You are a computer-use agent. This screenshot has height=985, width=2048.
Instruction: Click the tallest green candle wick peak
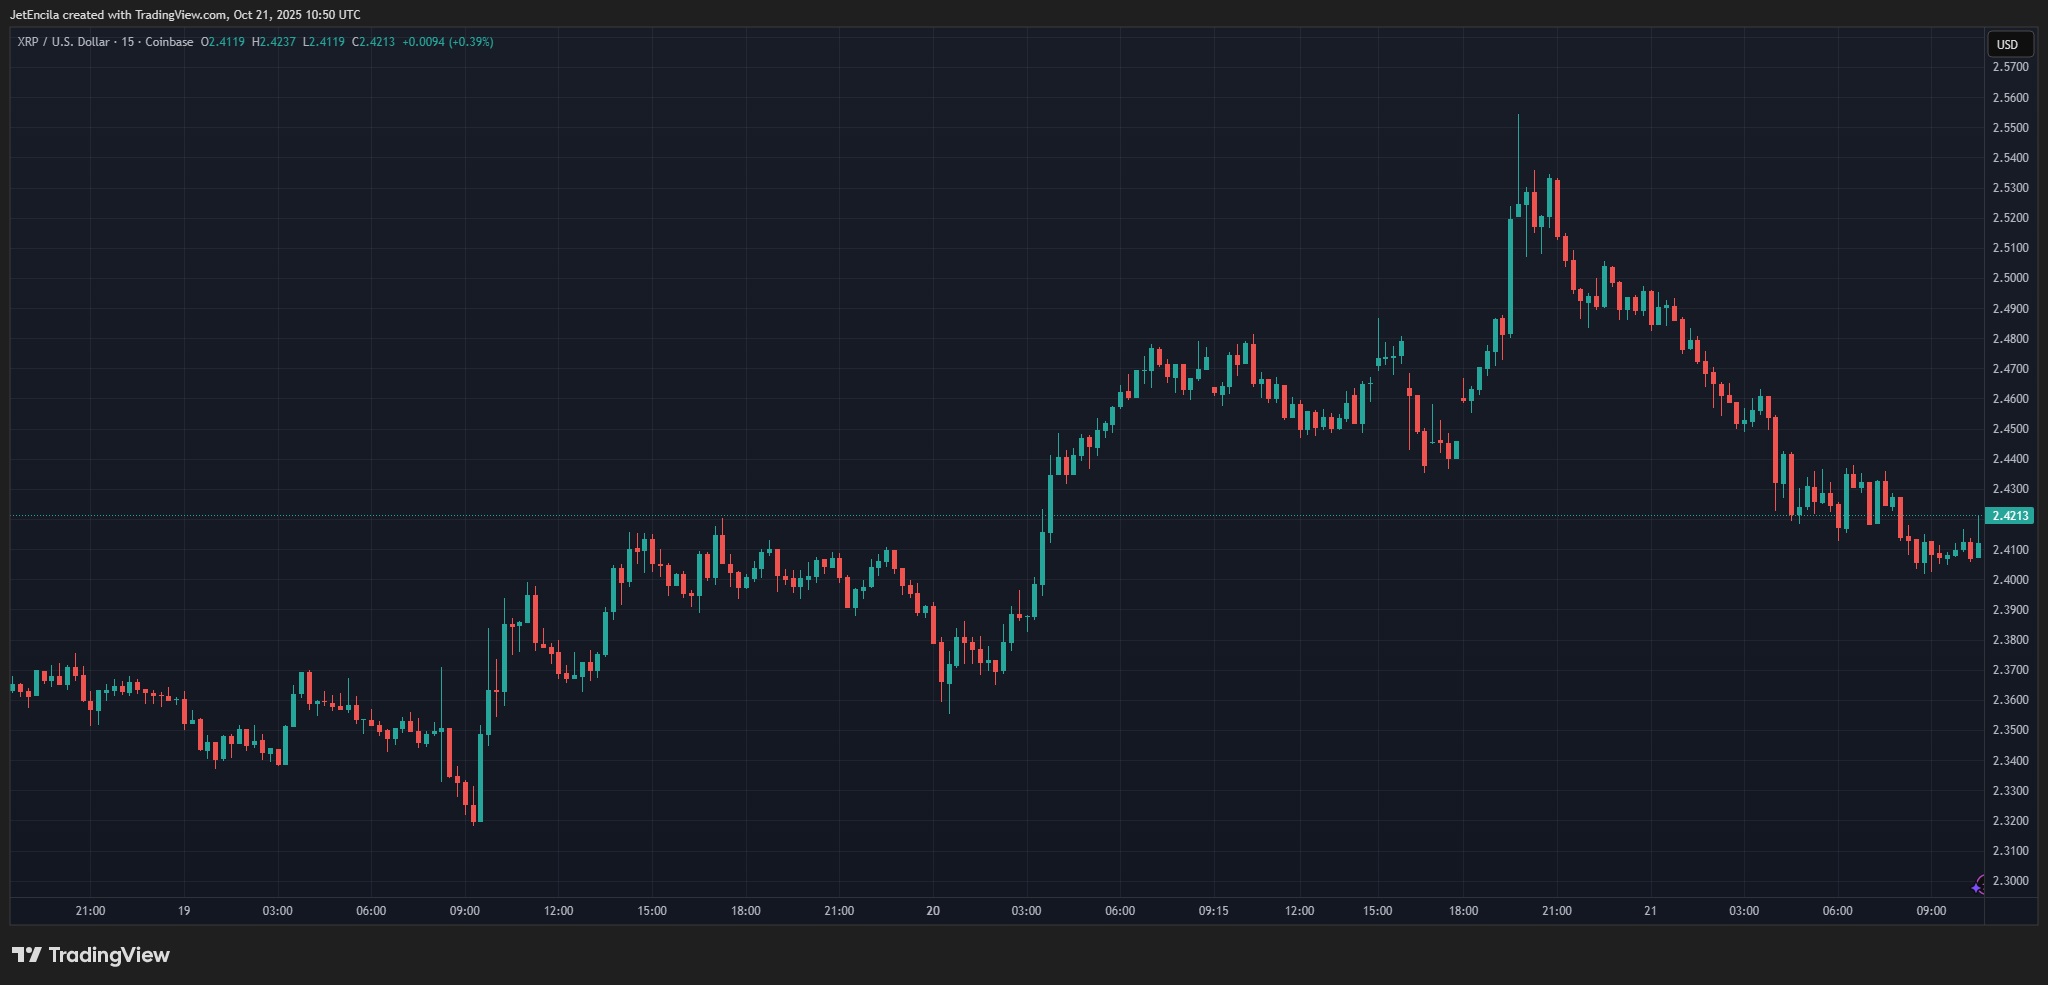pos(1518,116)
